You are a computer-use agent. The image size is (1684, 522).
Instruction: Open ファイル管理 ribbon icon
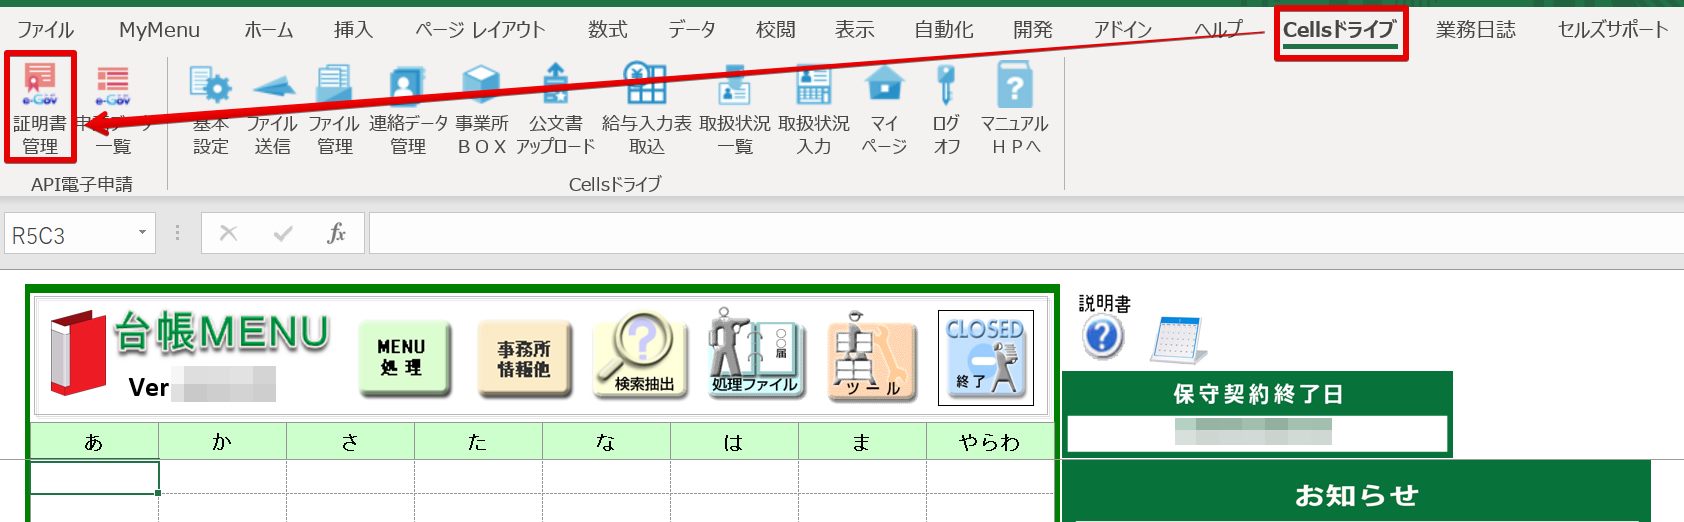334,108
